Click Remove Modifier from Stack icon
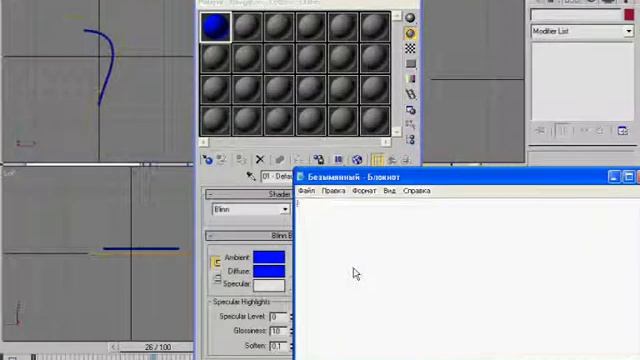 pos(600,131)
